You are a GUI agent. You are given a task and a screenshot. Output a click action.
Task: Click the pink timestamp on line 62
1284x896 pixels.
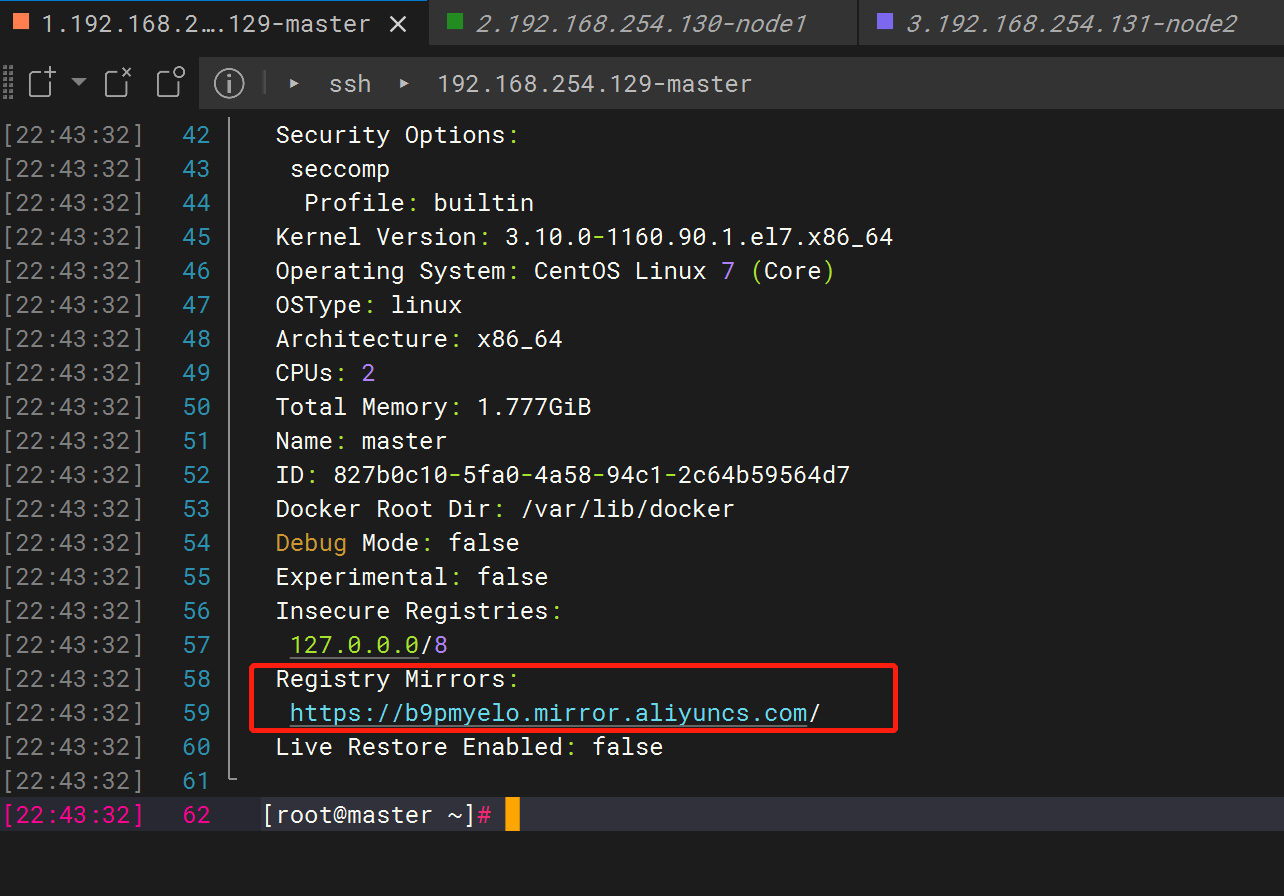(73, 815)
